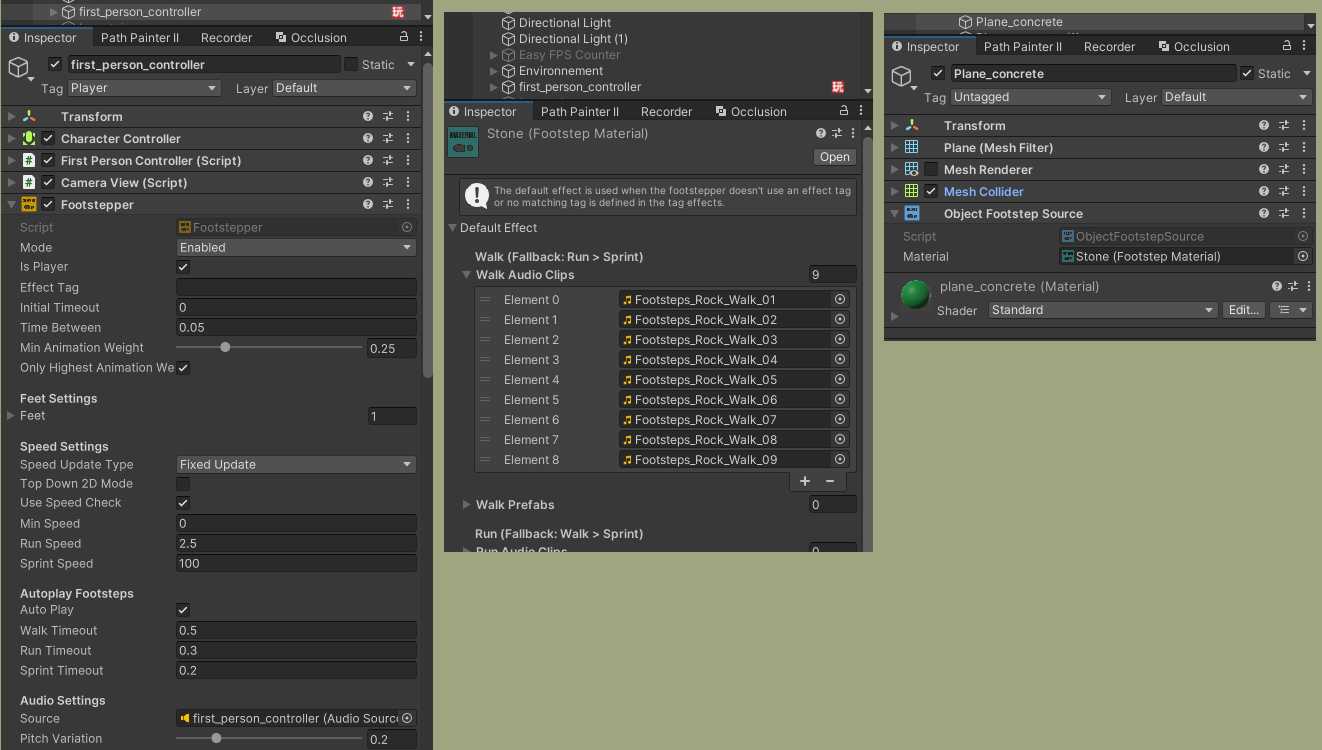Open help for plane_concrete material
Viewport: 1322px width, 750px height.
[1277, 287]
